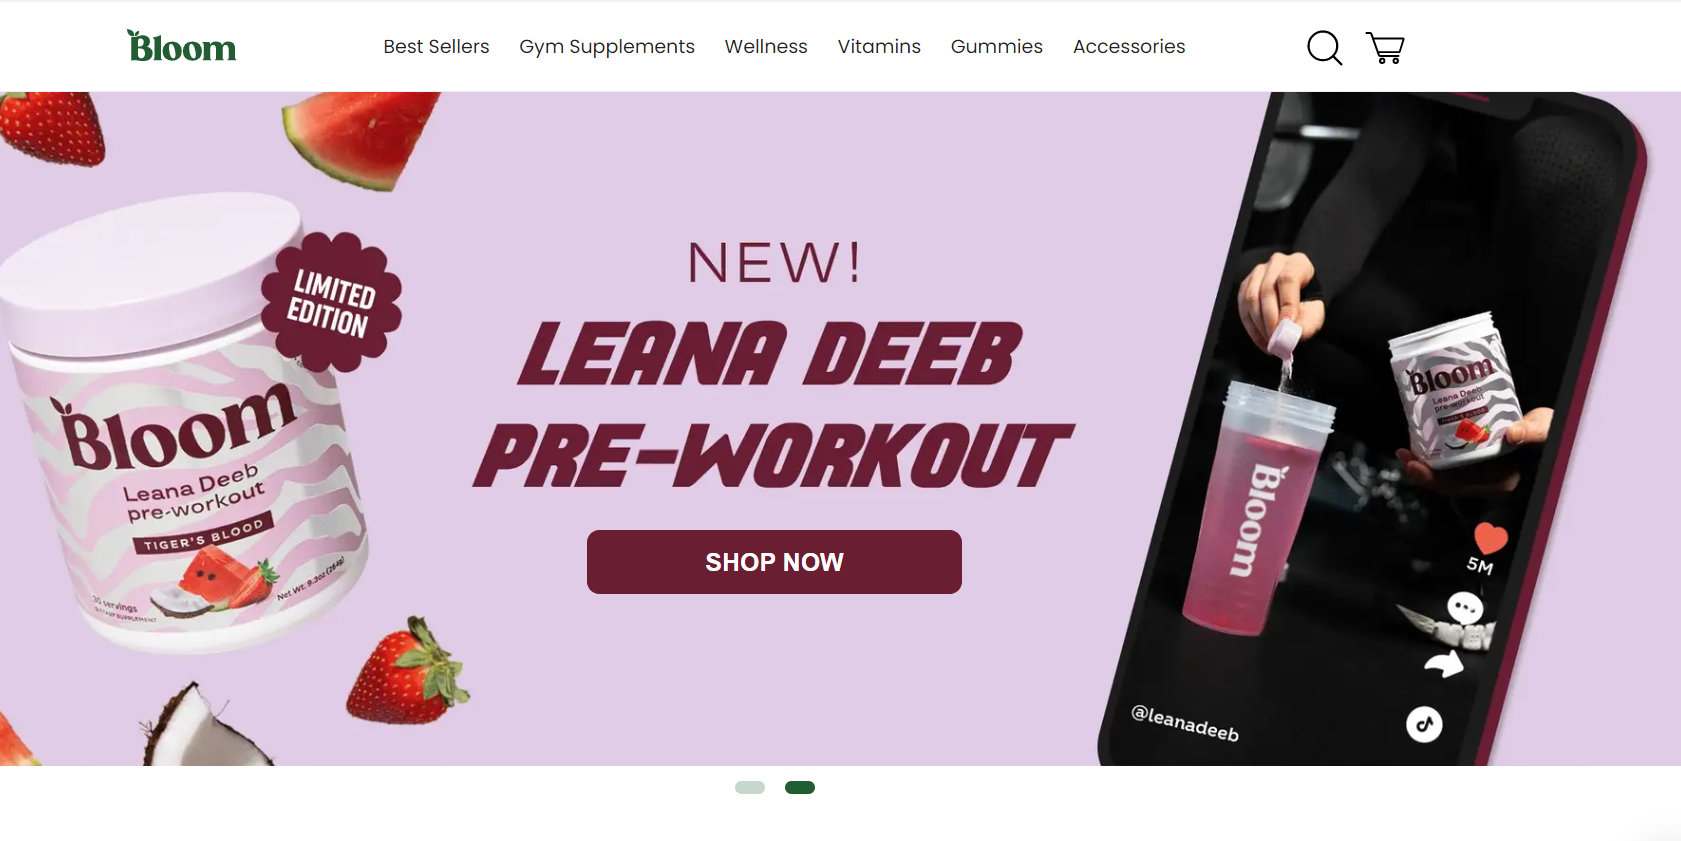This screenshot has width=1681, height=841.
Task: Click the @leanadeeb handle on phone
Action: pos(1185,722)
